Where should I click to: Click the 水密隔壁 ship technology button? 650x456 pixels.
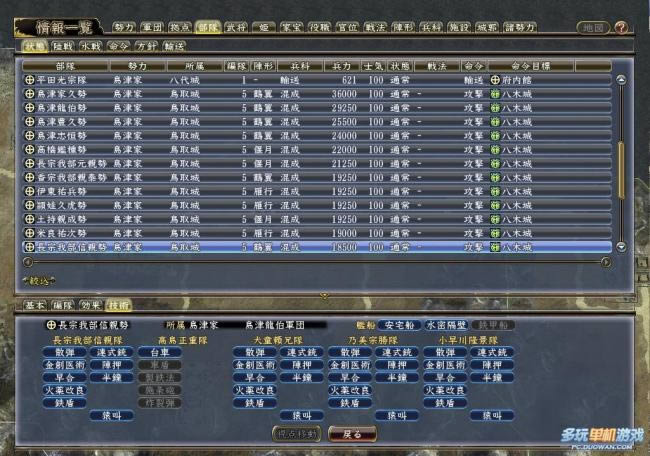point(446,325)
